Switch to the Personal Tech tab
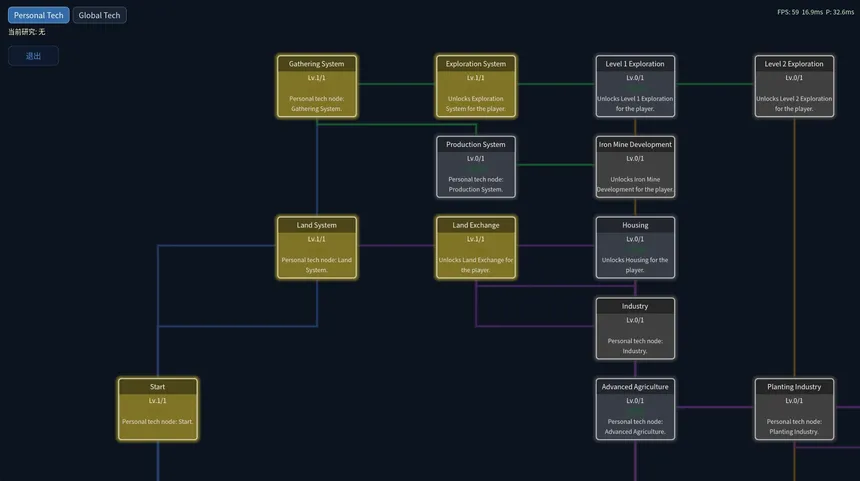 coord(38,15)
